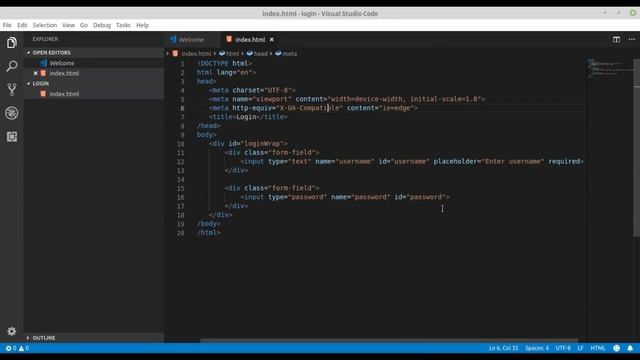This screenshot has height=360, width=640.
Task: Click charset="UTF-8" on line 4
Action: pos(262,90)
